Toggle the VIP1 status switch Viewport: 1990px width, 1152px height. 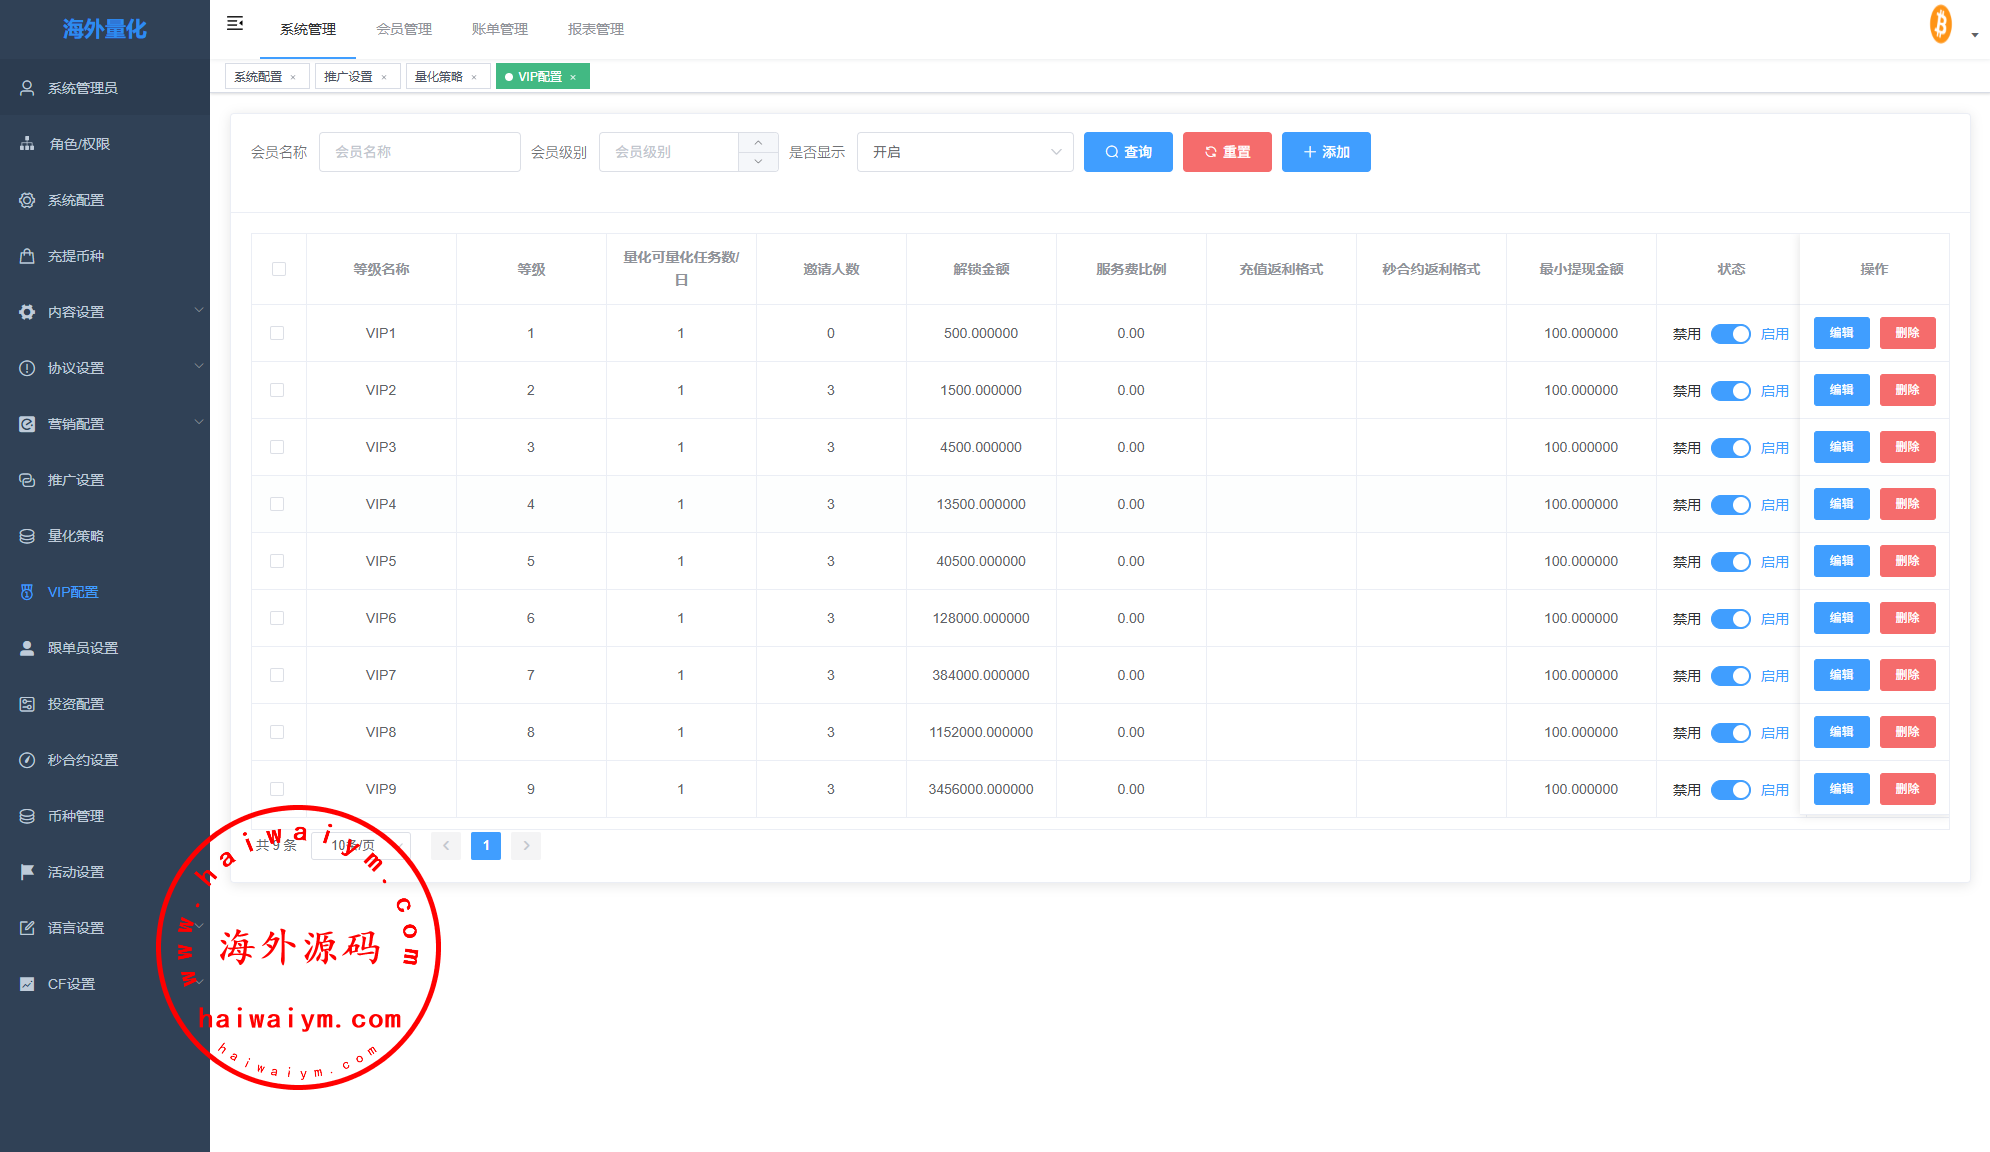[1730, 334]
